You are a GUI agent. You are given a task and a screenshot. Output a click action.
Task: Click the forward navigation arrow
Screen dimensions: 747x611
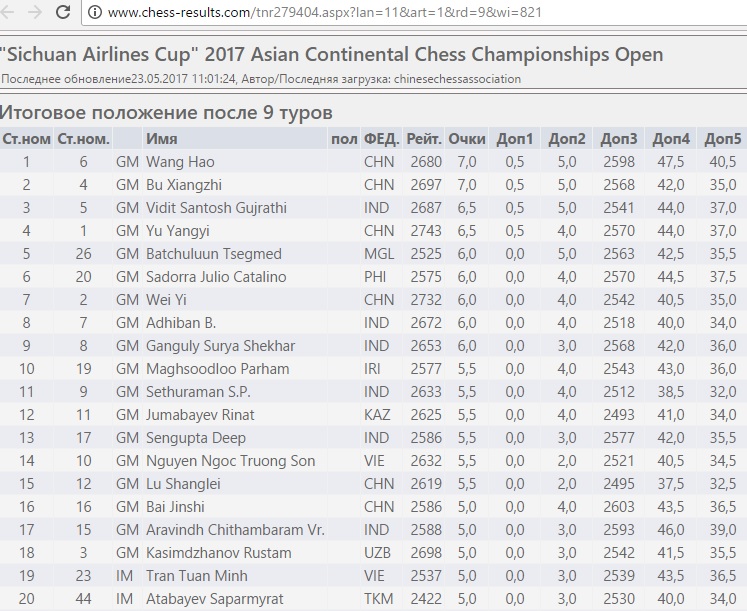point(35,12)
